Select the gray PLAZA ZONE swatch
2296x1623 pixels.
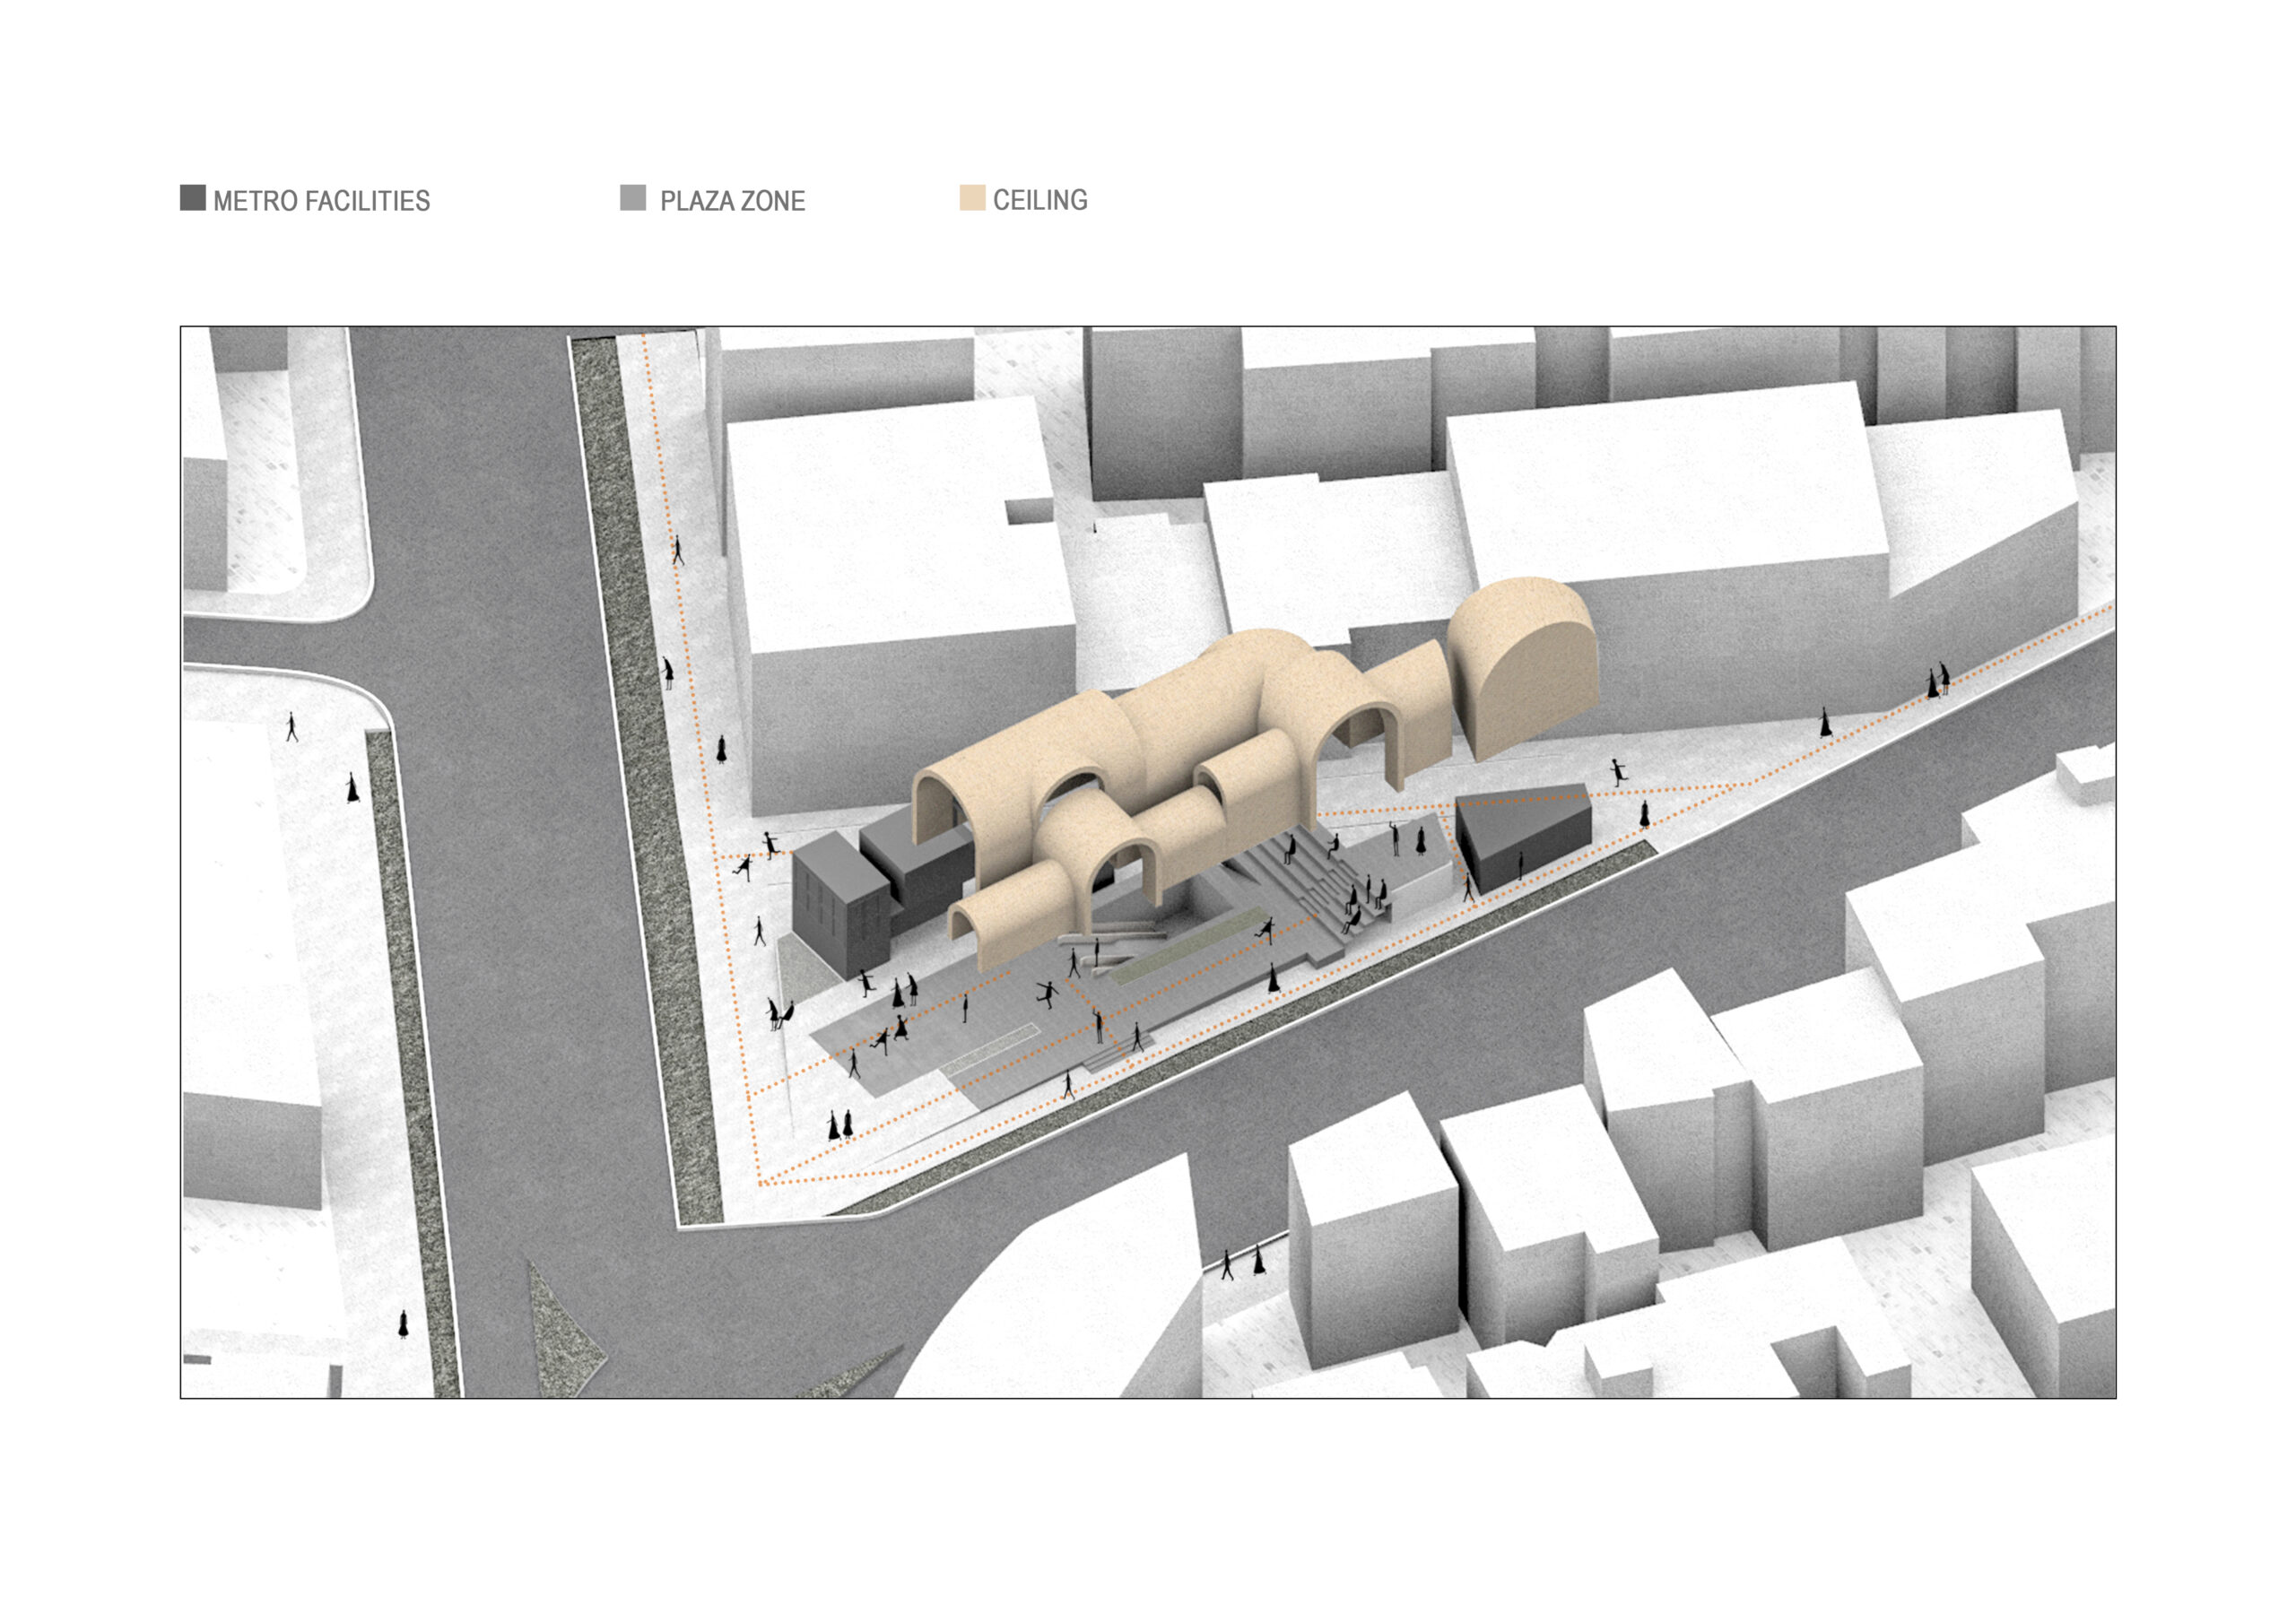(634, 199)
